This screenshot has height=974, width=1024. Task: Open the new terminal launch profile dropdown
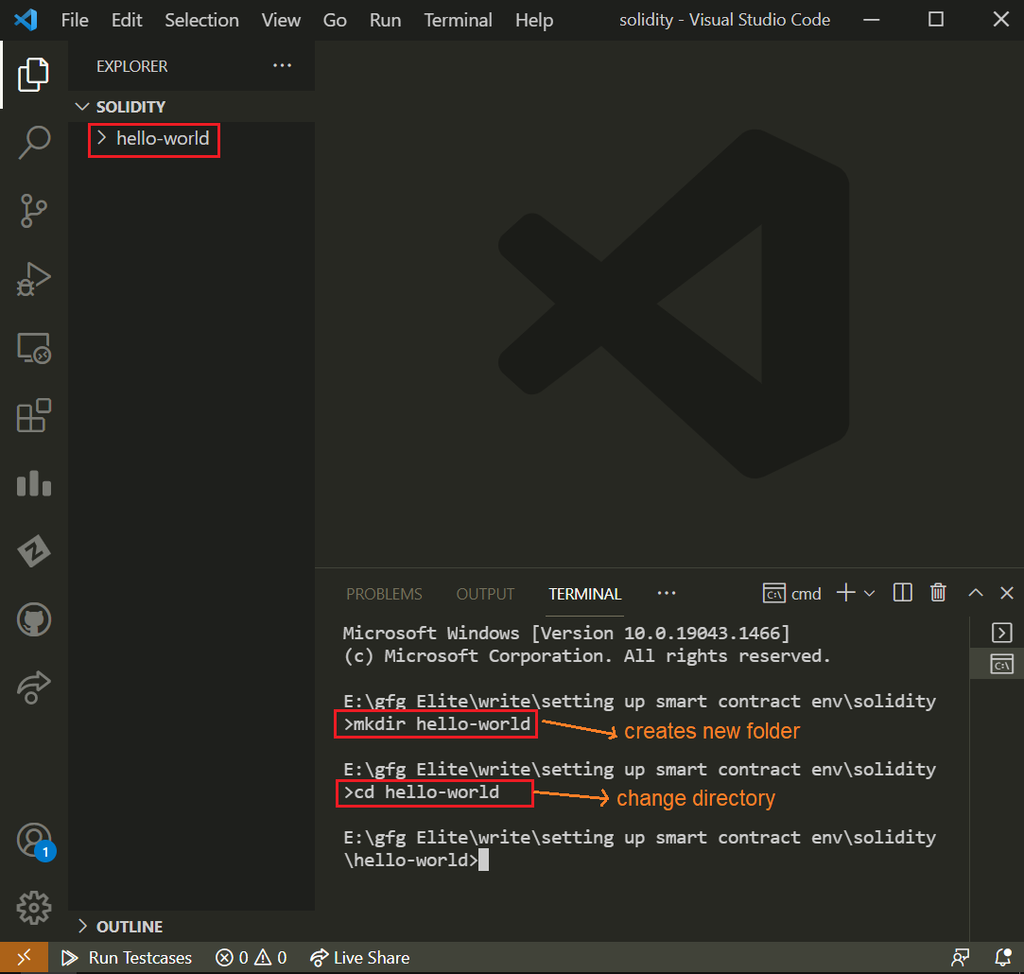870,593
